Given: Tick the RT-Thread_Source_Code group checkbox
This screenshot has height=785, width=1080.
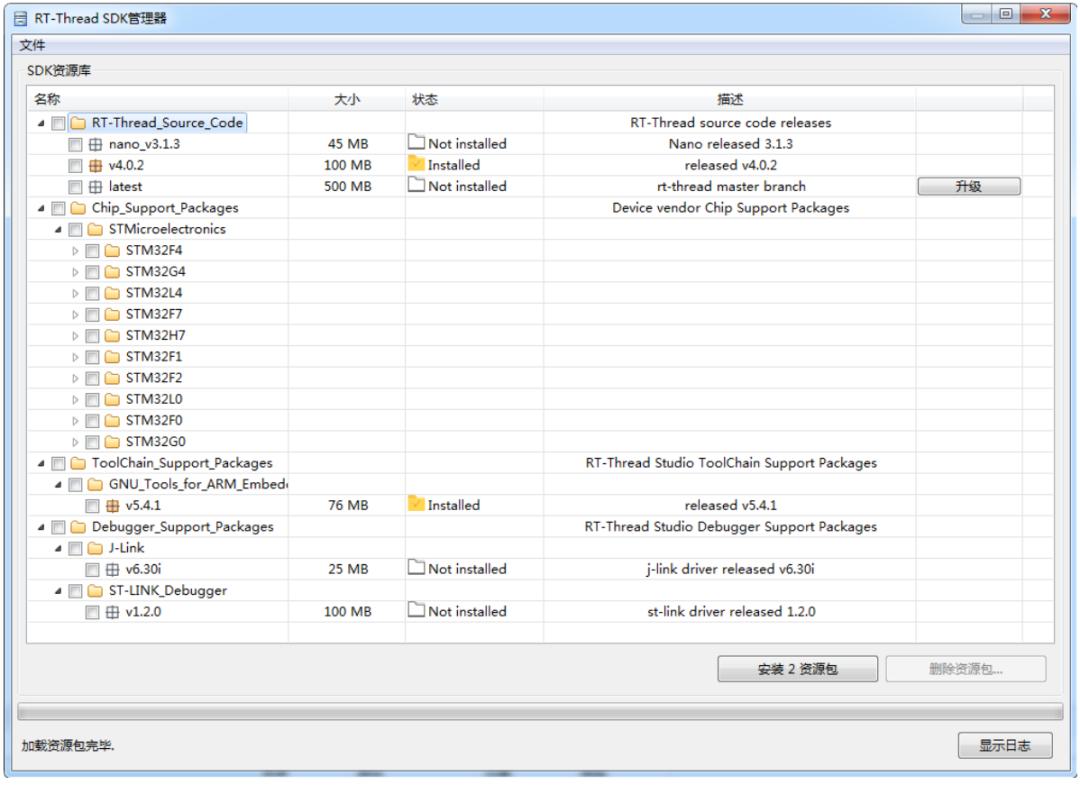Looking at the screenshot, I should click(x=59, y=123).
